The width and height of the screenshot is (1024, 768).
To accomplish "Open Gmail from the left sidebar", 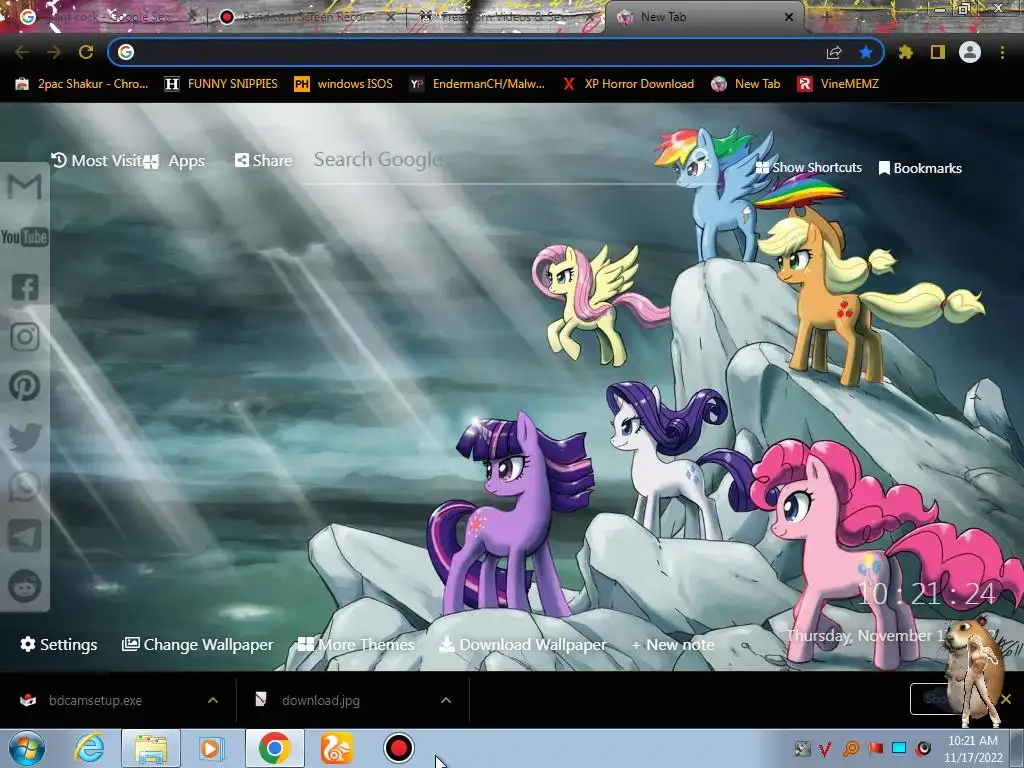I will [24, 187].
